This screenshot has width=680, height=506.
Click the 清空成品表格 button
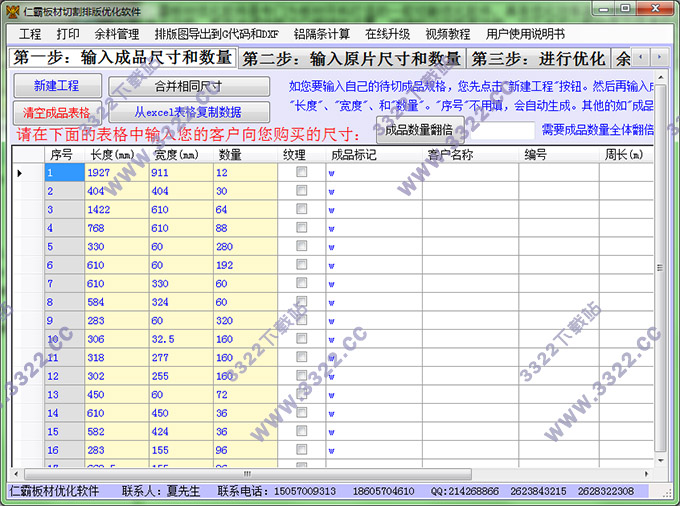[x=57, y=113]
